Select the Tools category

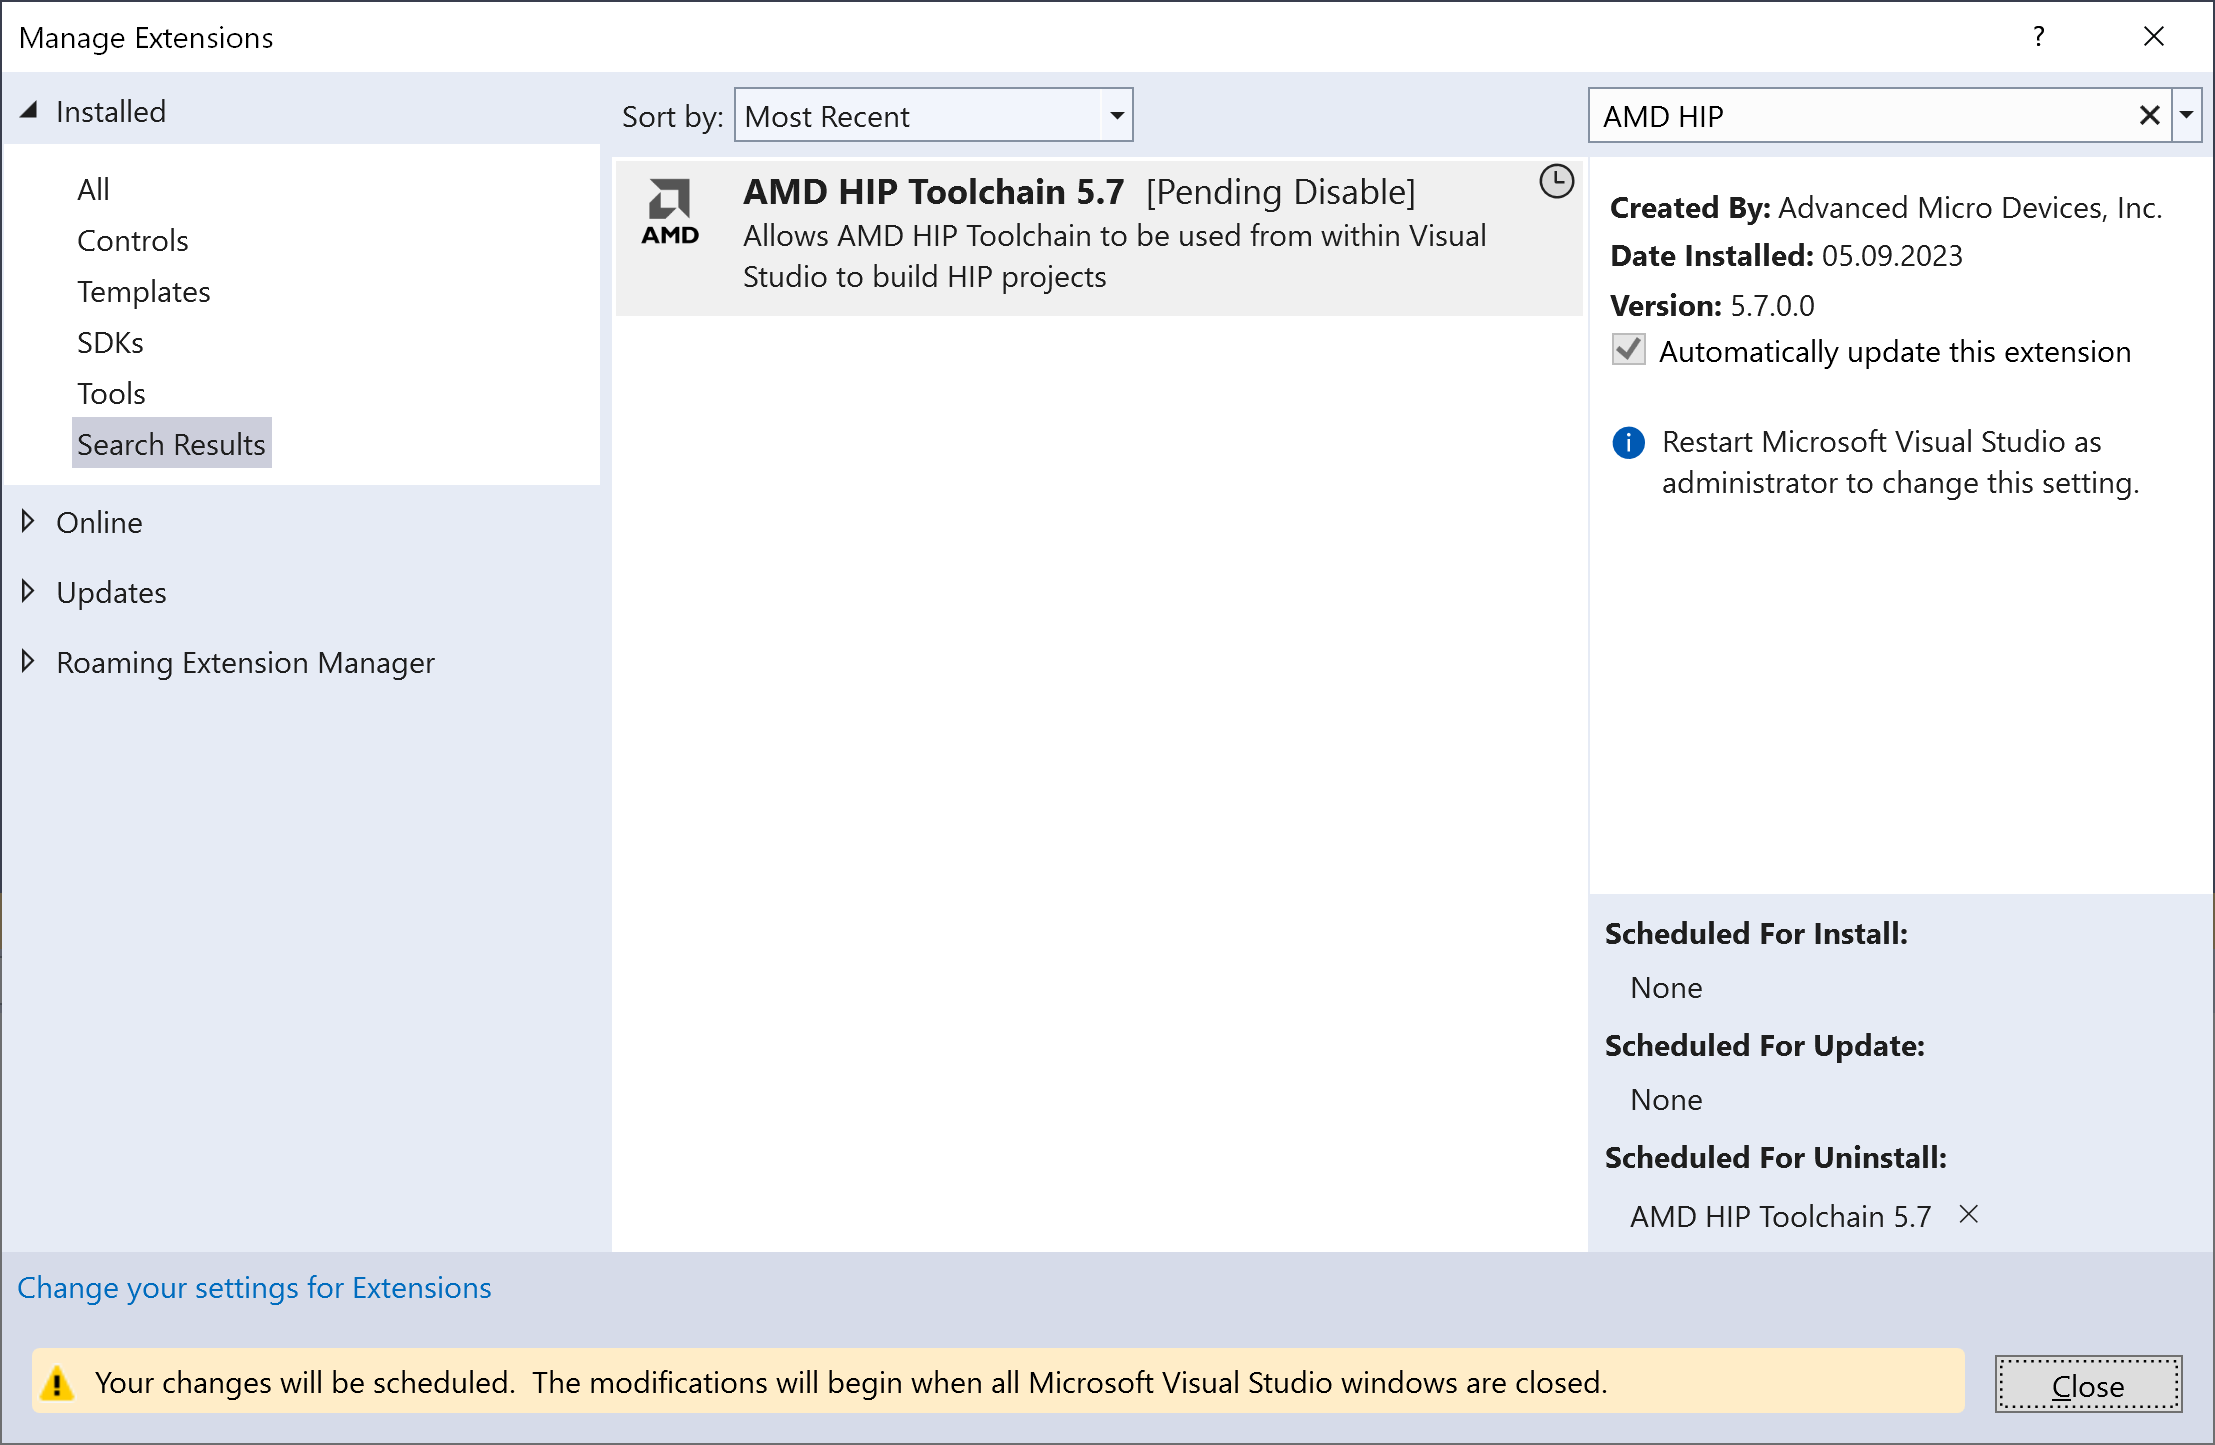(111, 394)
